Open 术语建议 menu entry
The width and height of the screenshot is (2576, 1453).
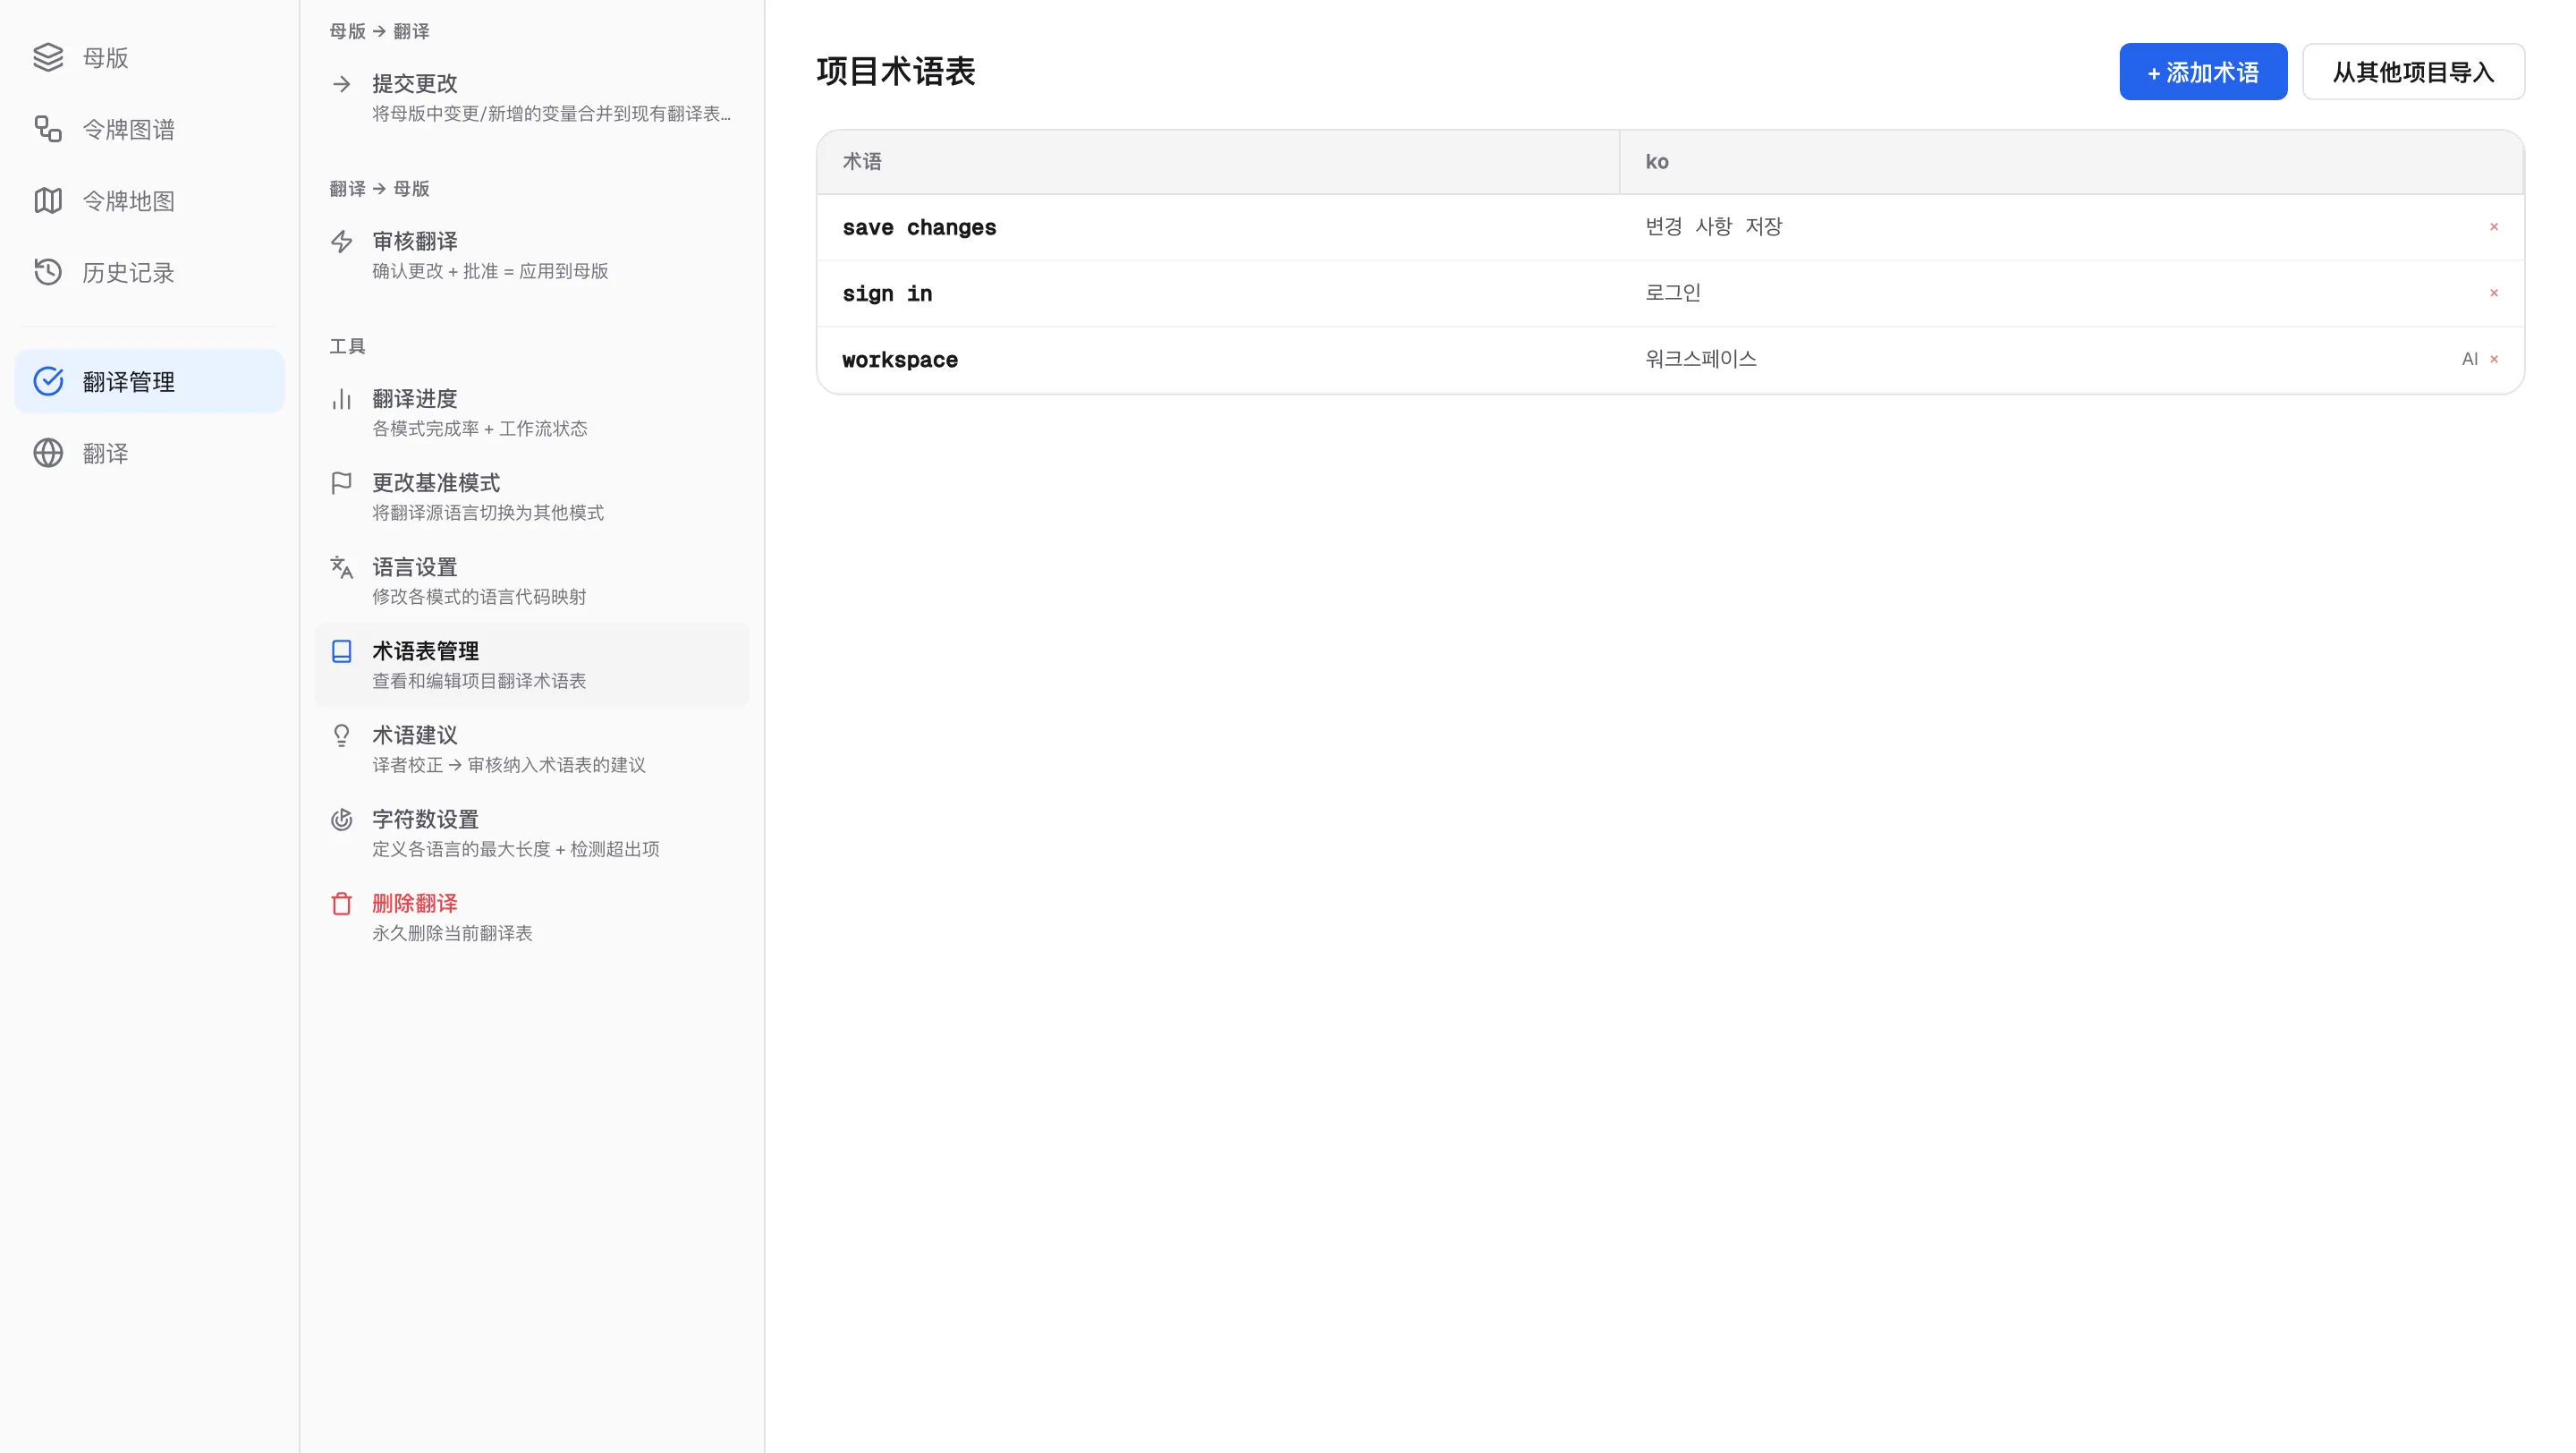[x=532, y=749]
